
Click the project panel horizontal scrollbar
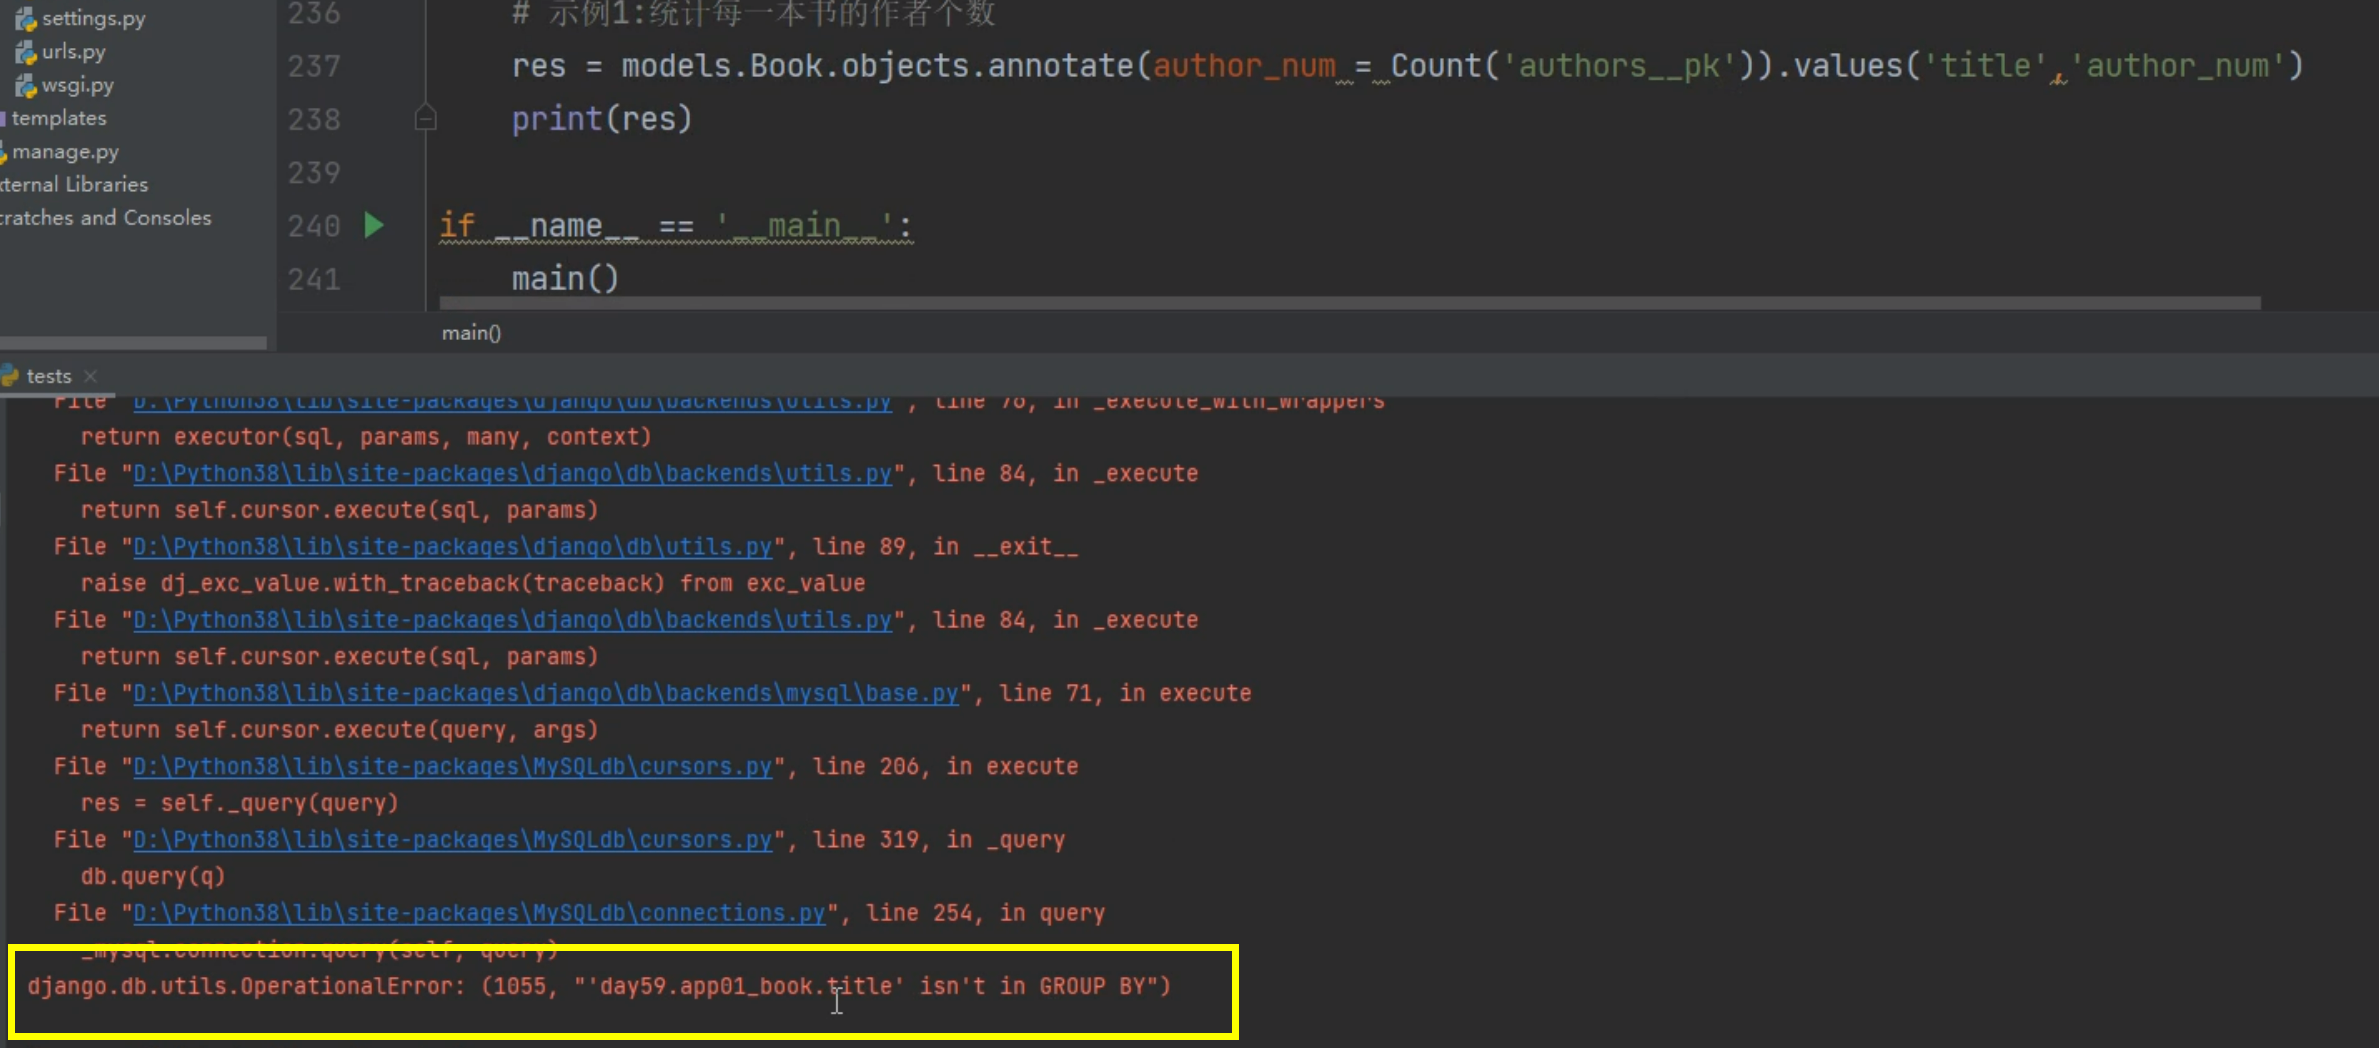tap(133, 343)
